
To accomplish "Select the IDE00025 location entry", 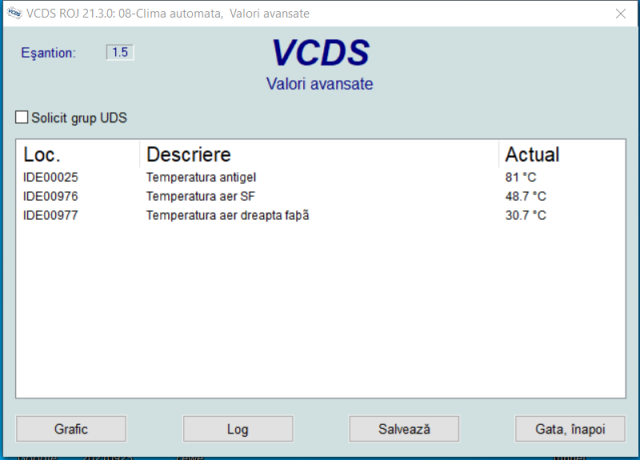I will point(51,177).
